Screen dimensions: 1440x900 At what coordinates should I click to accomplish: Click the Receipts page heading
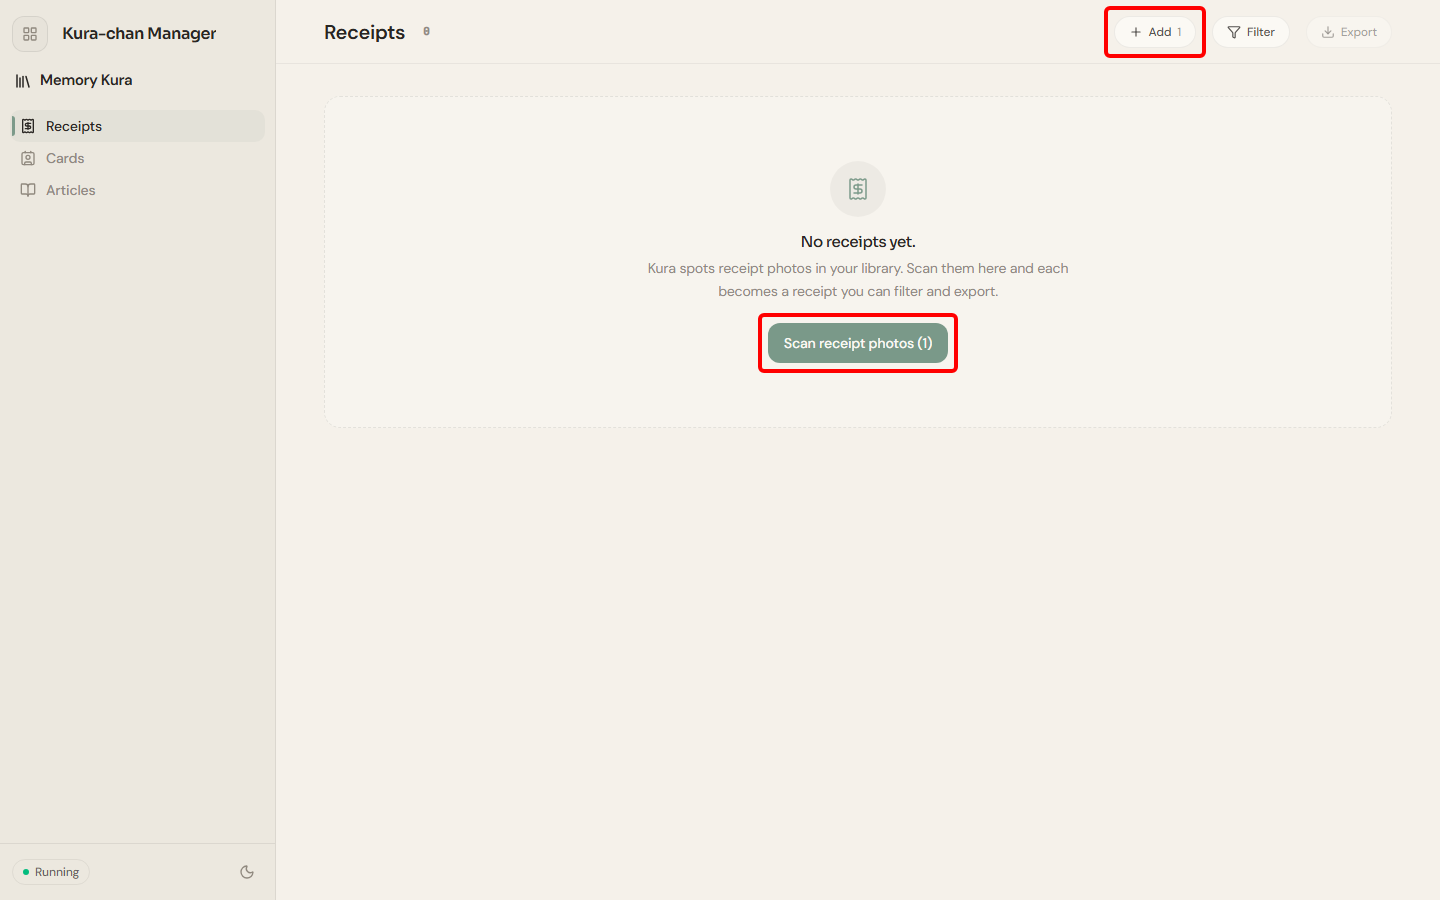tap(364, 32)
